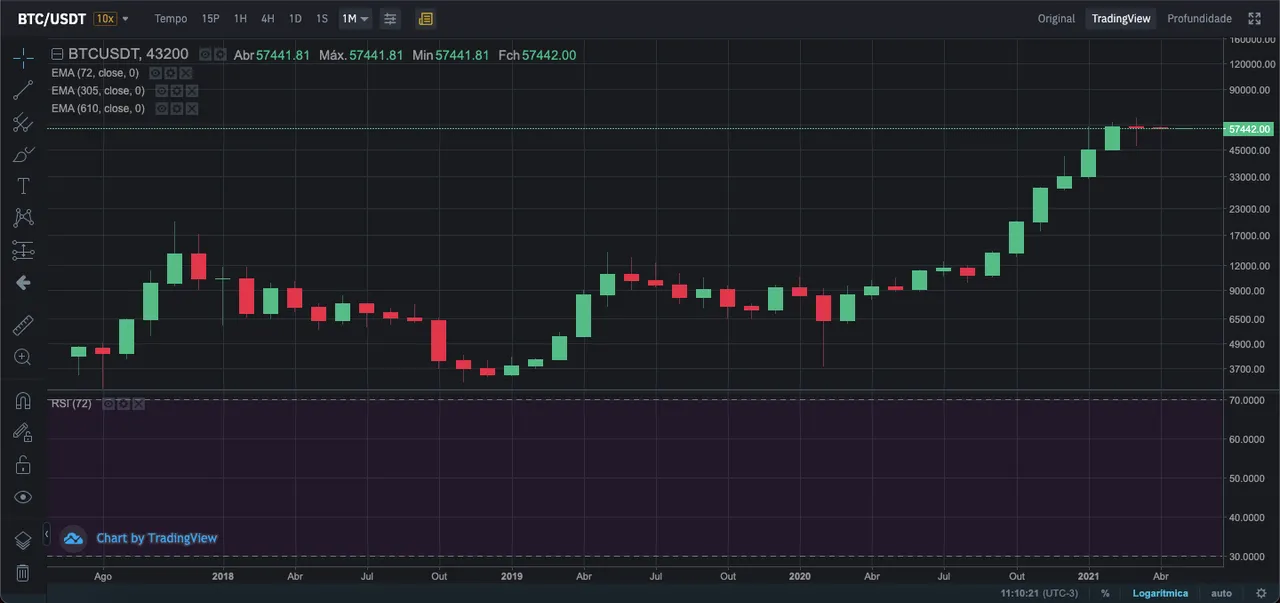The width and height of the screenshot is (1280, 603).
Task: Click the 57442.00 price label
Action: (1250, 129)
